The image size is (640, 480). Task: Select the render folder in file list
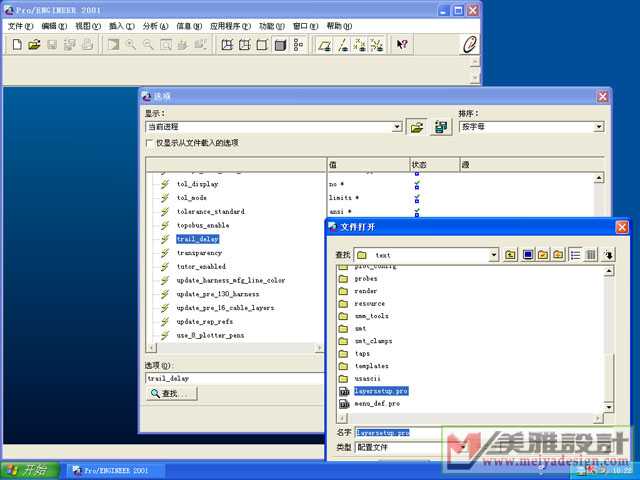tap(366, 291)
